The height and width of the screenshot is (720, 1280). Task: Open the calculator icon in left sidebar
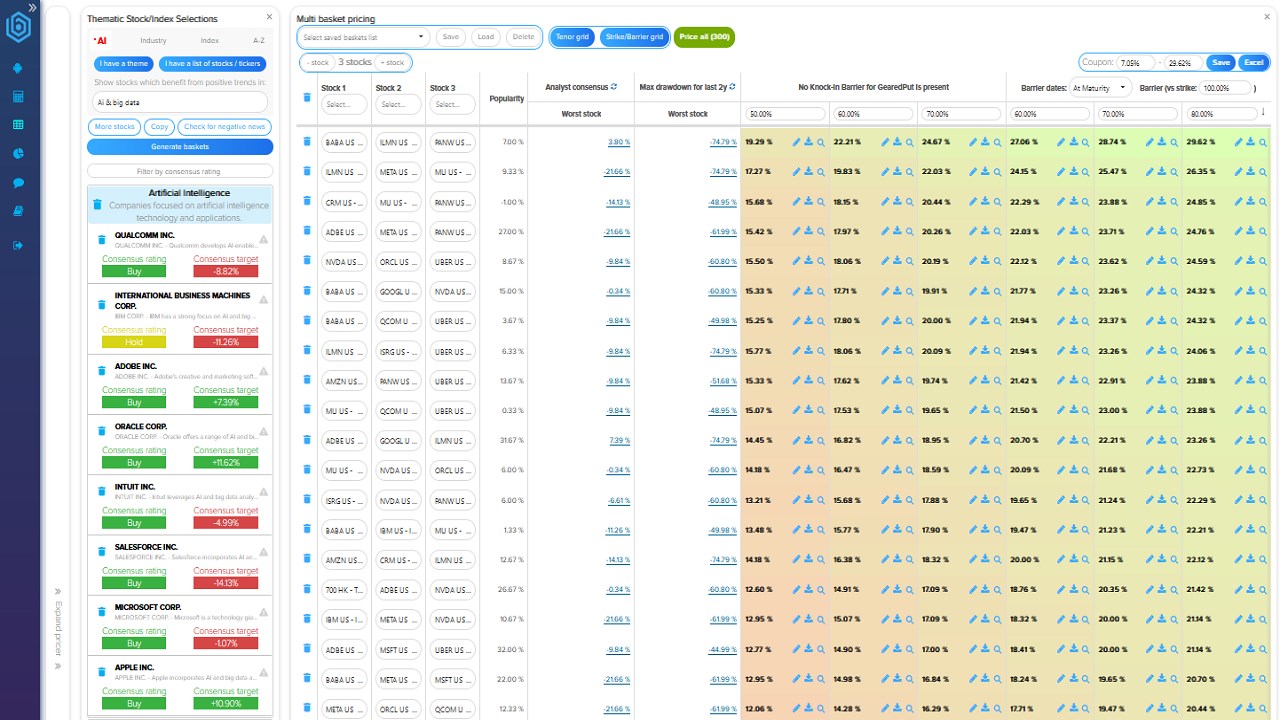(x=18, y=97)
